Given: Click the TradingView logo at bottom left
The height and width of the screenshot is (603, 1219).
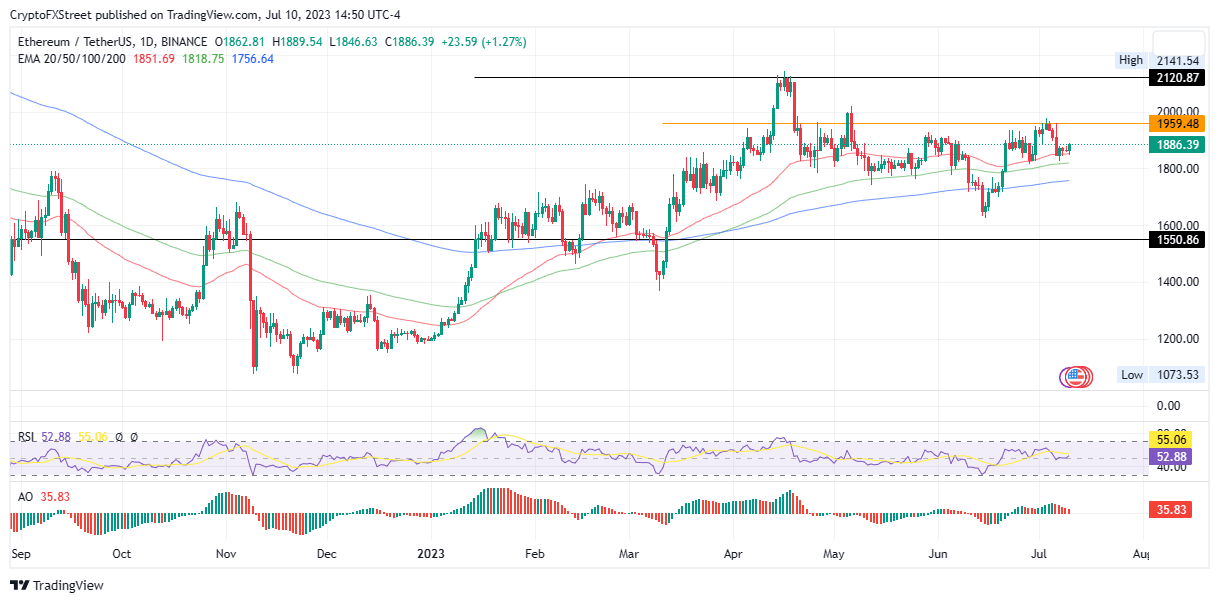Looking at the screenshot, I should [57, 585].
